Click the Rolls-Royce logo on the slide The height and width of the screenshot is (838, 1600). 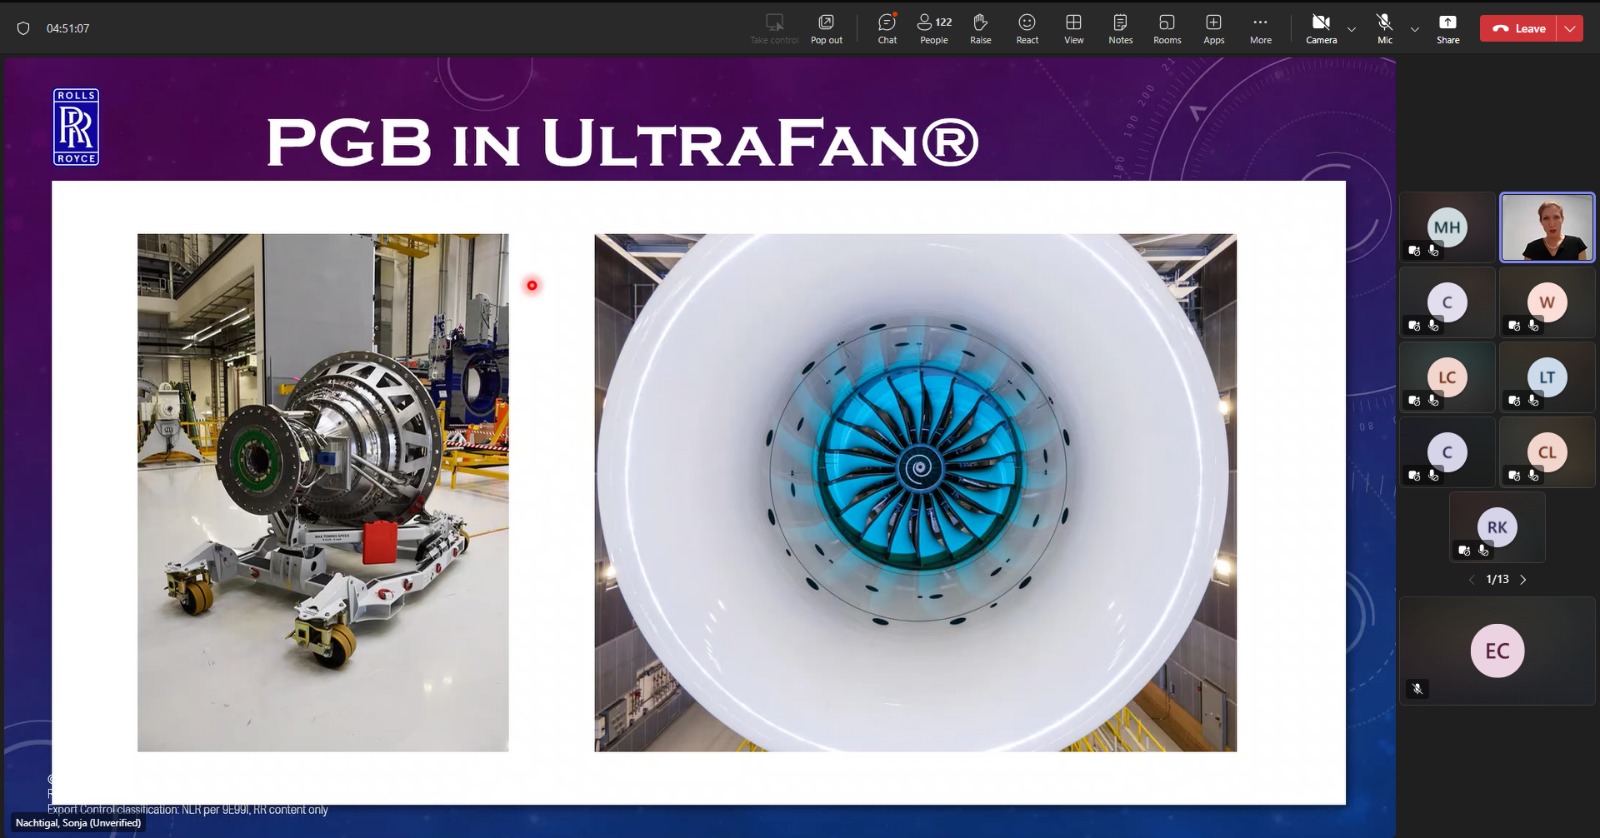(76, 127)
